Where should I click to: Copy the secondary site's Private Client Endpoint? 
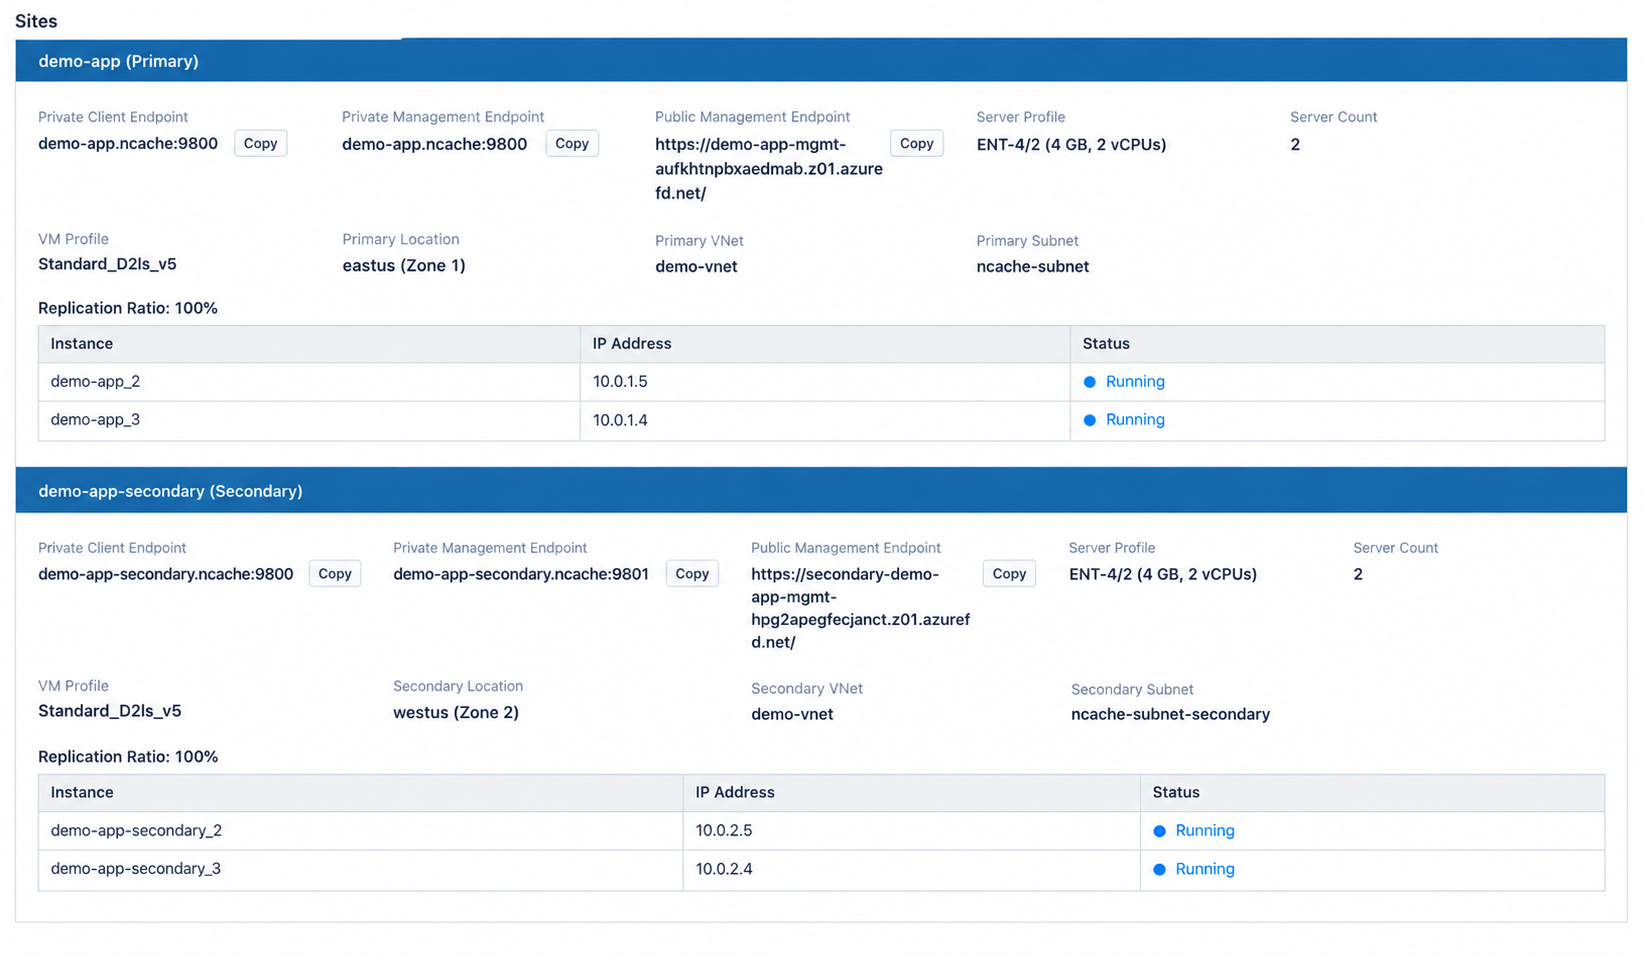334,573
